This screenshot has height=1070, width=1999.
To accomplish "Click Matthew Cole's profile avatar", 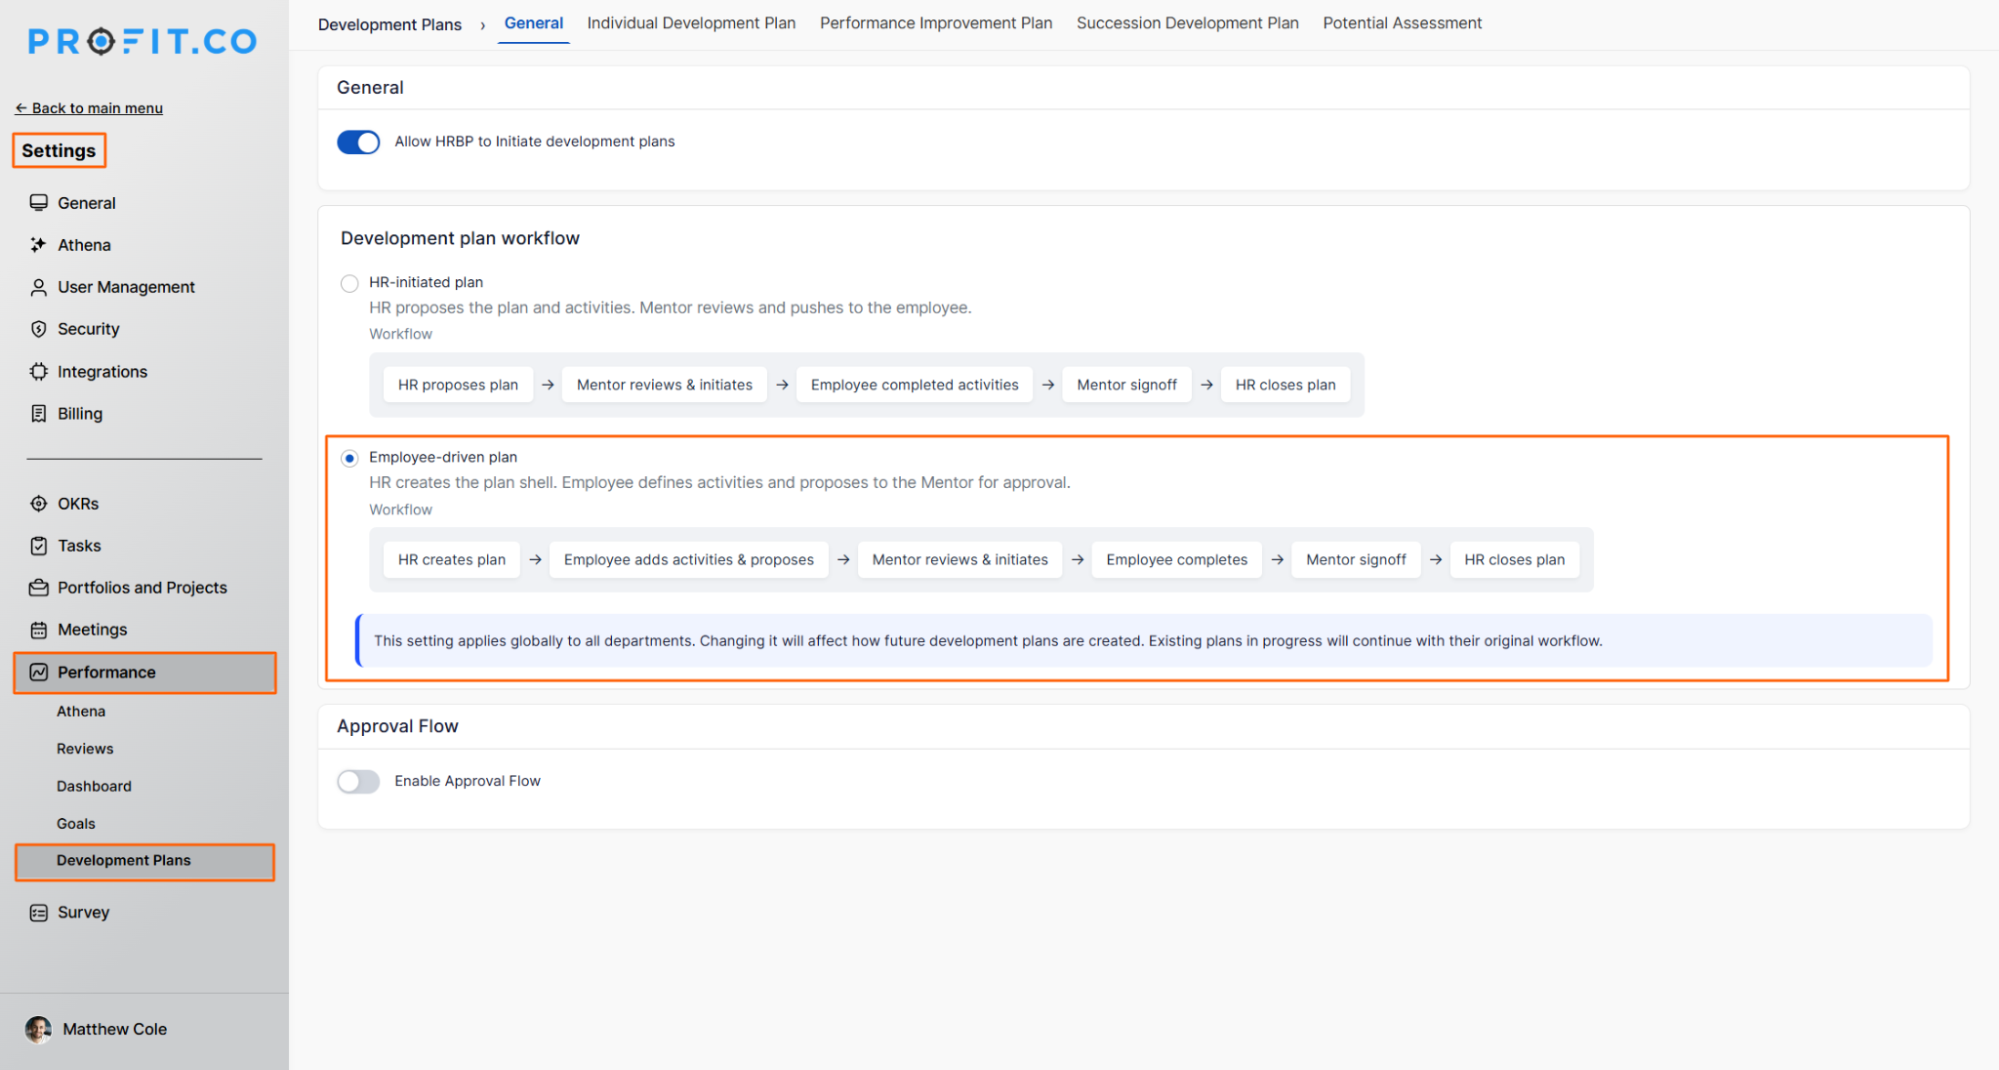I will point(38,1029).
